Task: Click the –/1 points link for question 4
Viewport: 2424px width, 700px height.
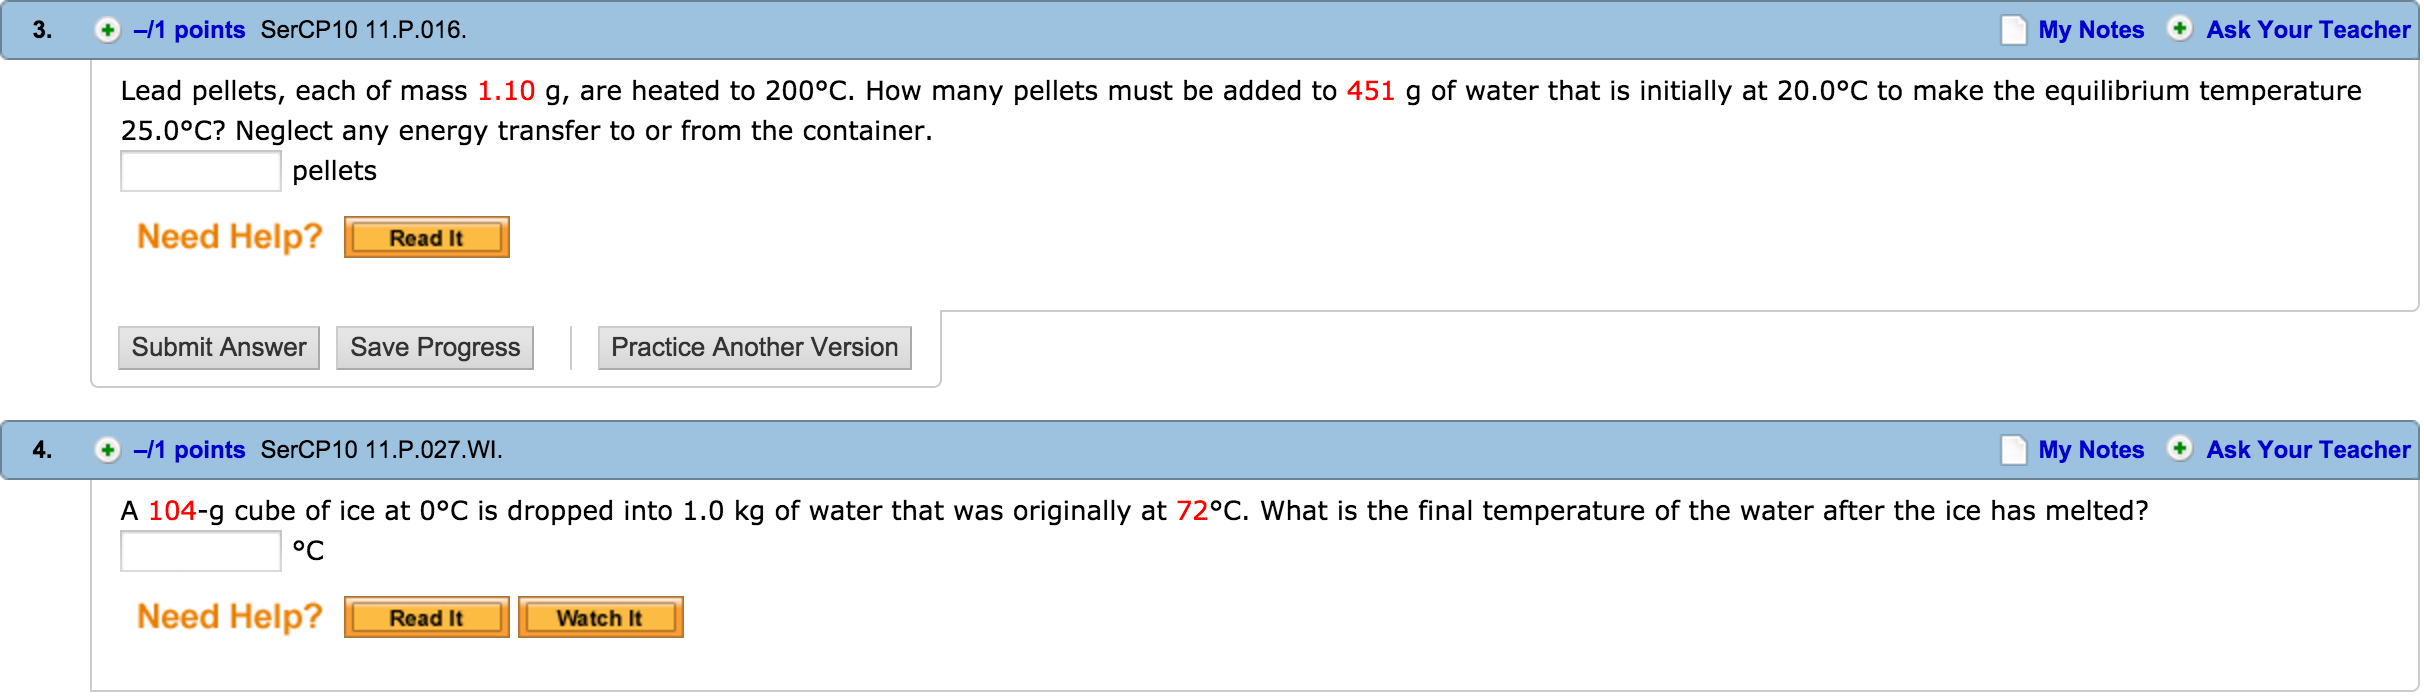Action: point(190,450)
